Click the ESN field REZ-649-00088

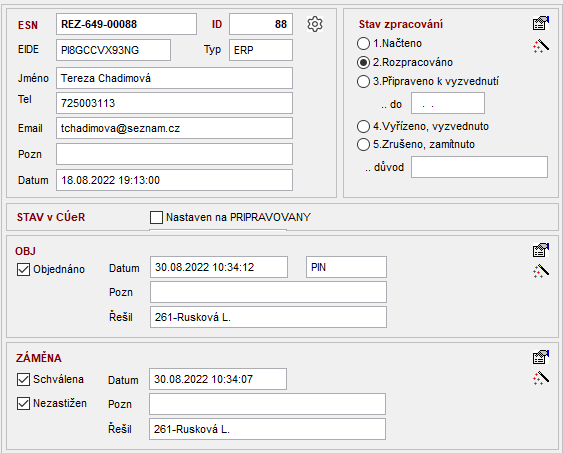(126, 24)
